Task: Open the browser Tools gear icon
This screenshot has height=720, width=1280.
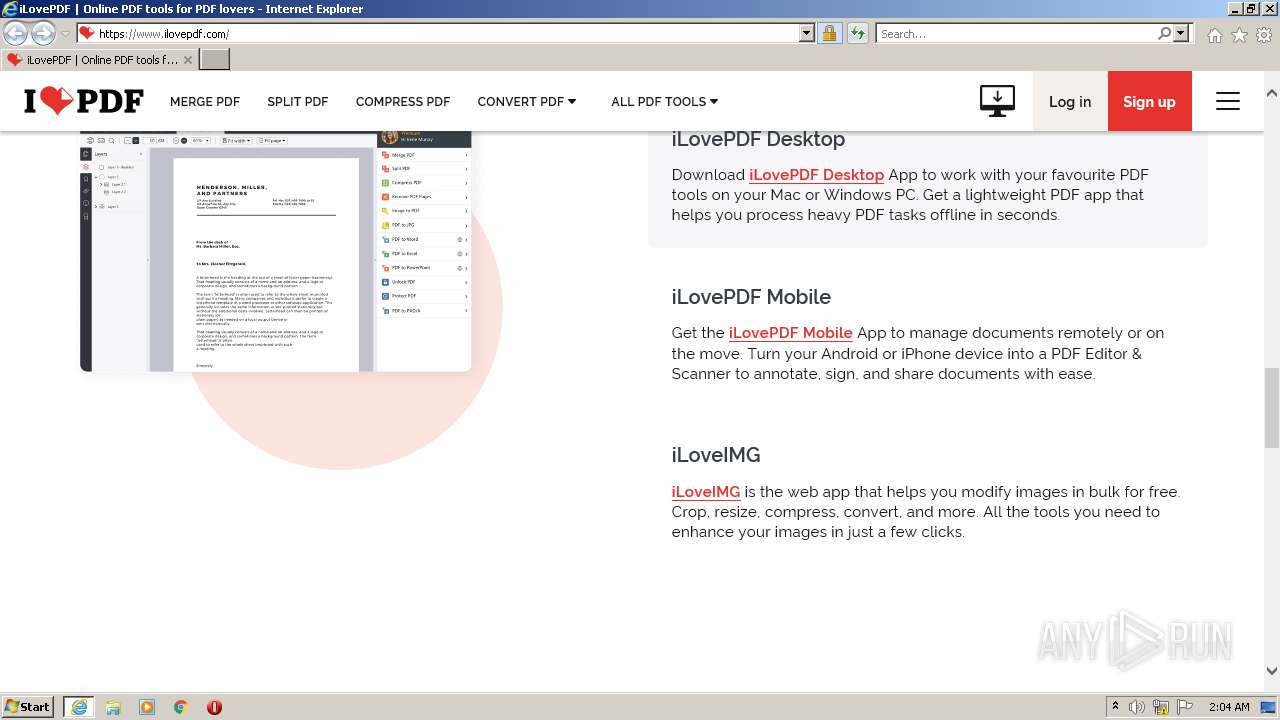Action: click(x=1264, y=35)
